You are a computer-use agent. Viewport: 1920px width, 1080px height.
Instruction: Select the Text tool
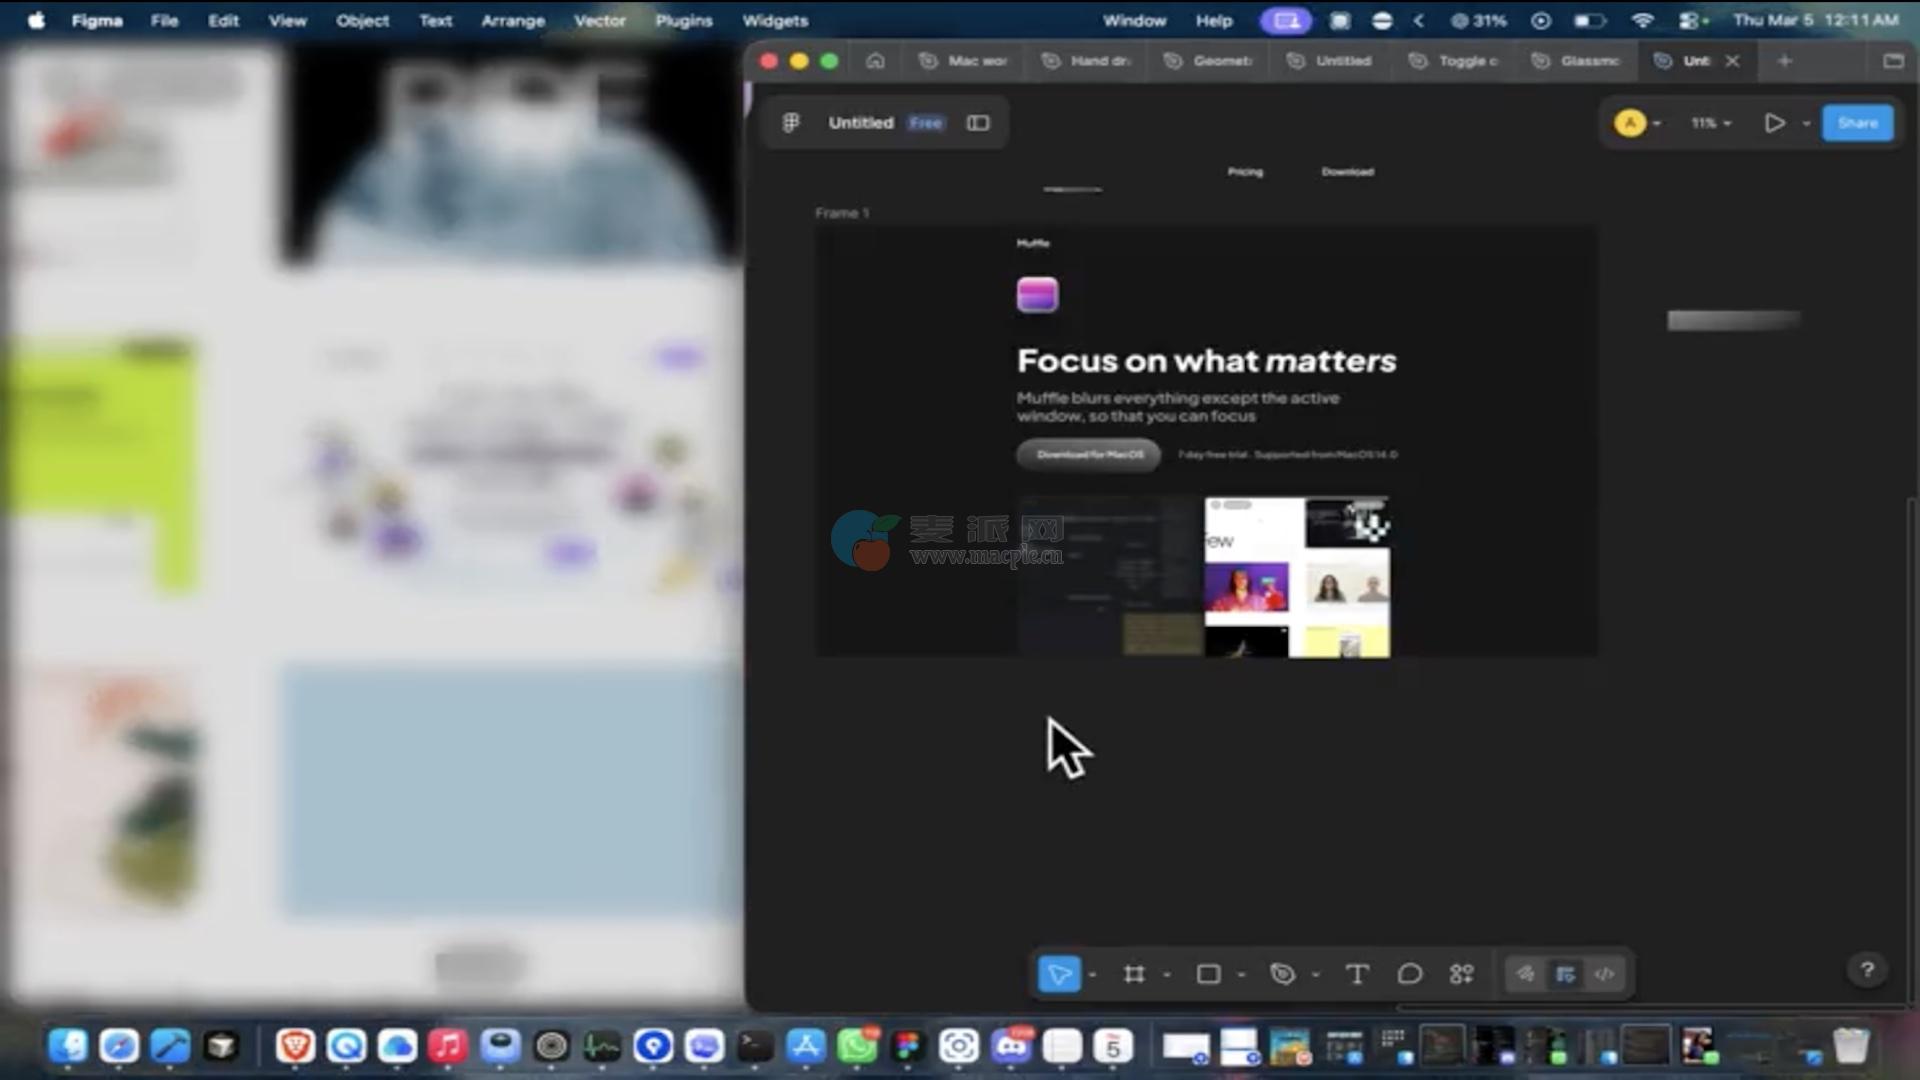click(1357, 974)
